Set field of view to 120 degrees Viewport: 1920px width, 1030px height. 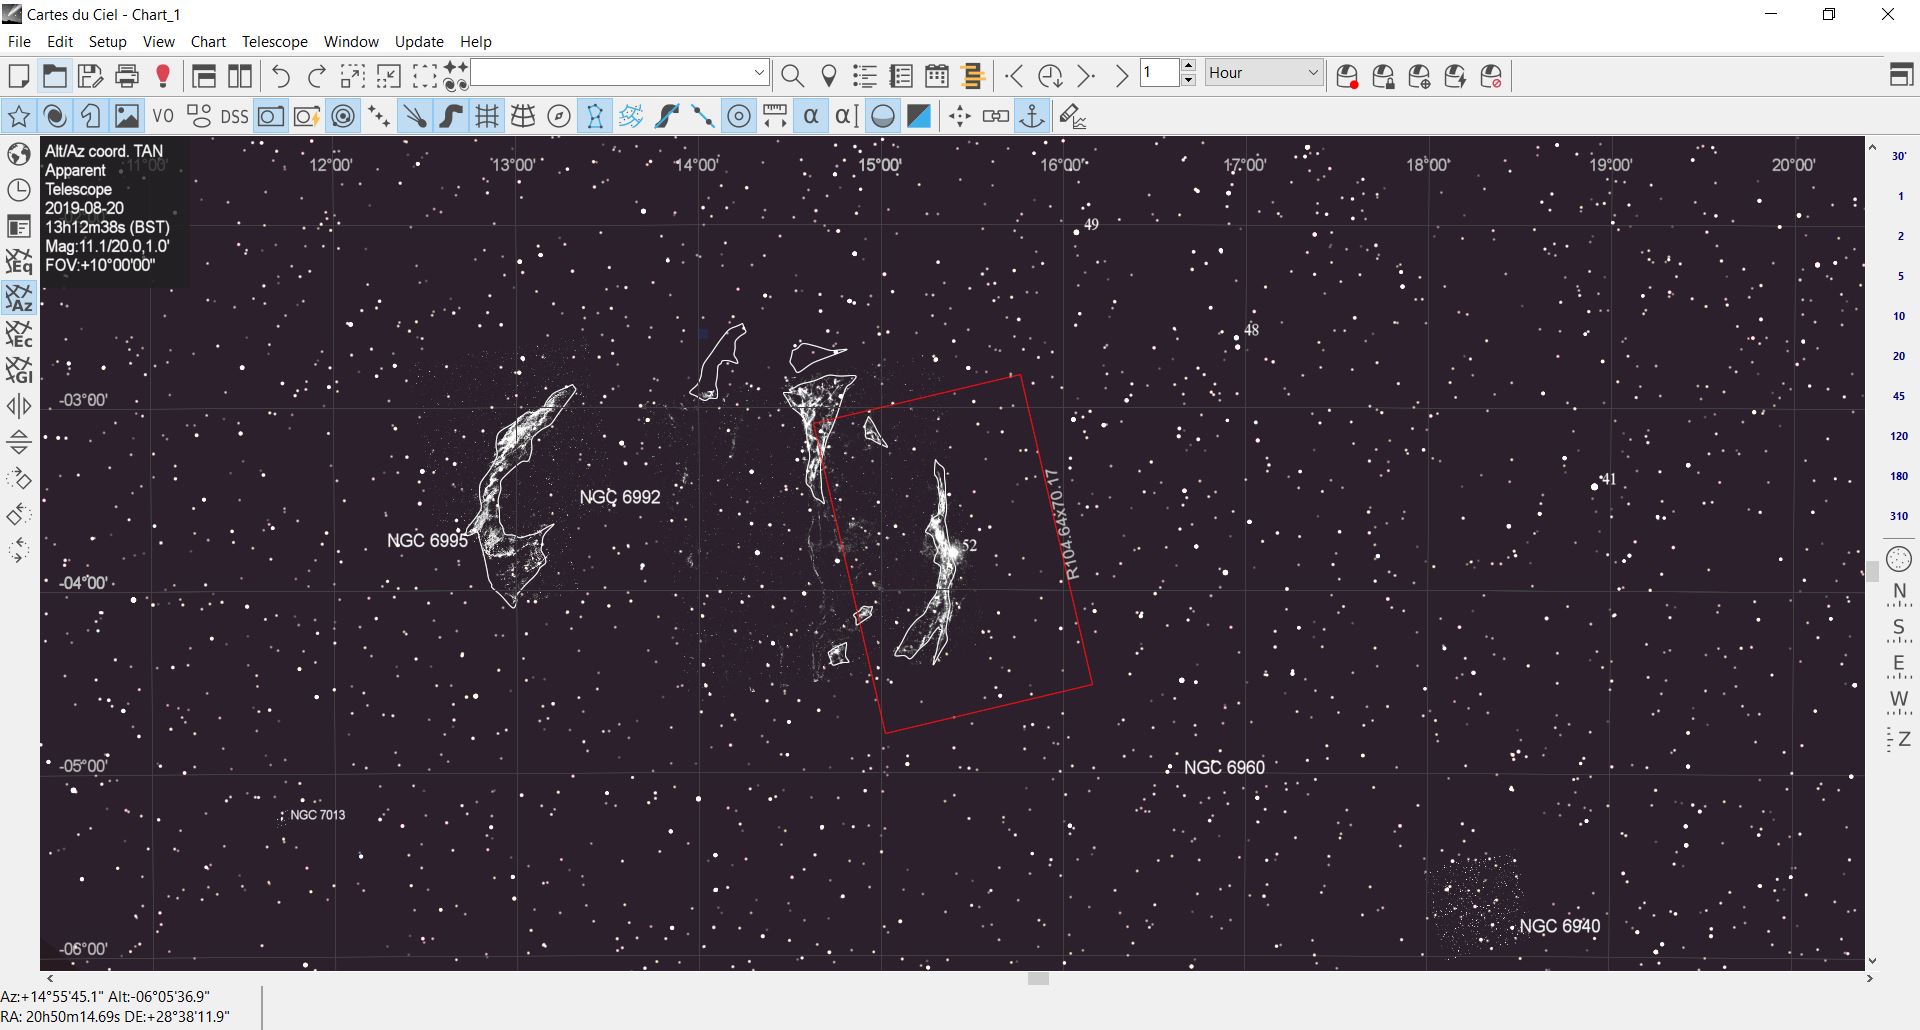tap(1899, 436)
